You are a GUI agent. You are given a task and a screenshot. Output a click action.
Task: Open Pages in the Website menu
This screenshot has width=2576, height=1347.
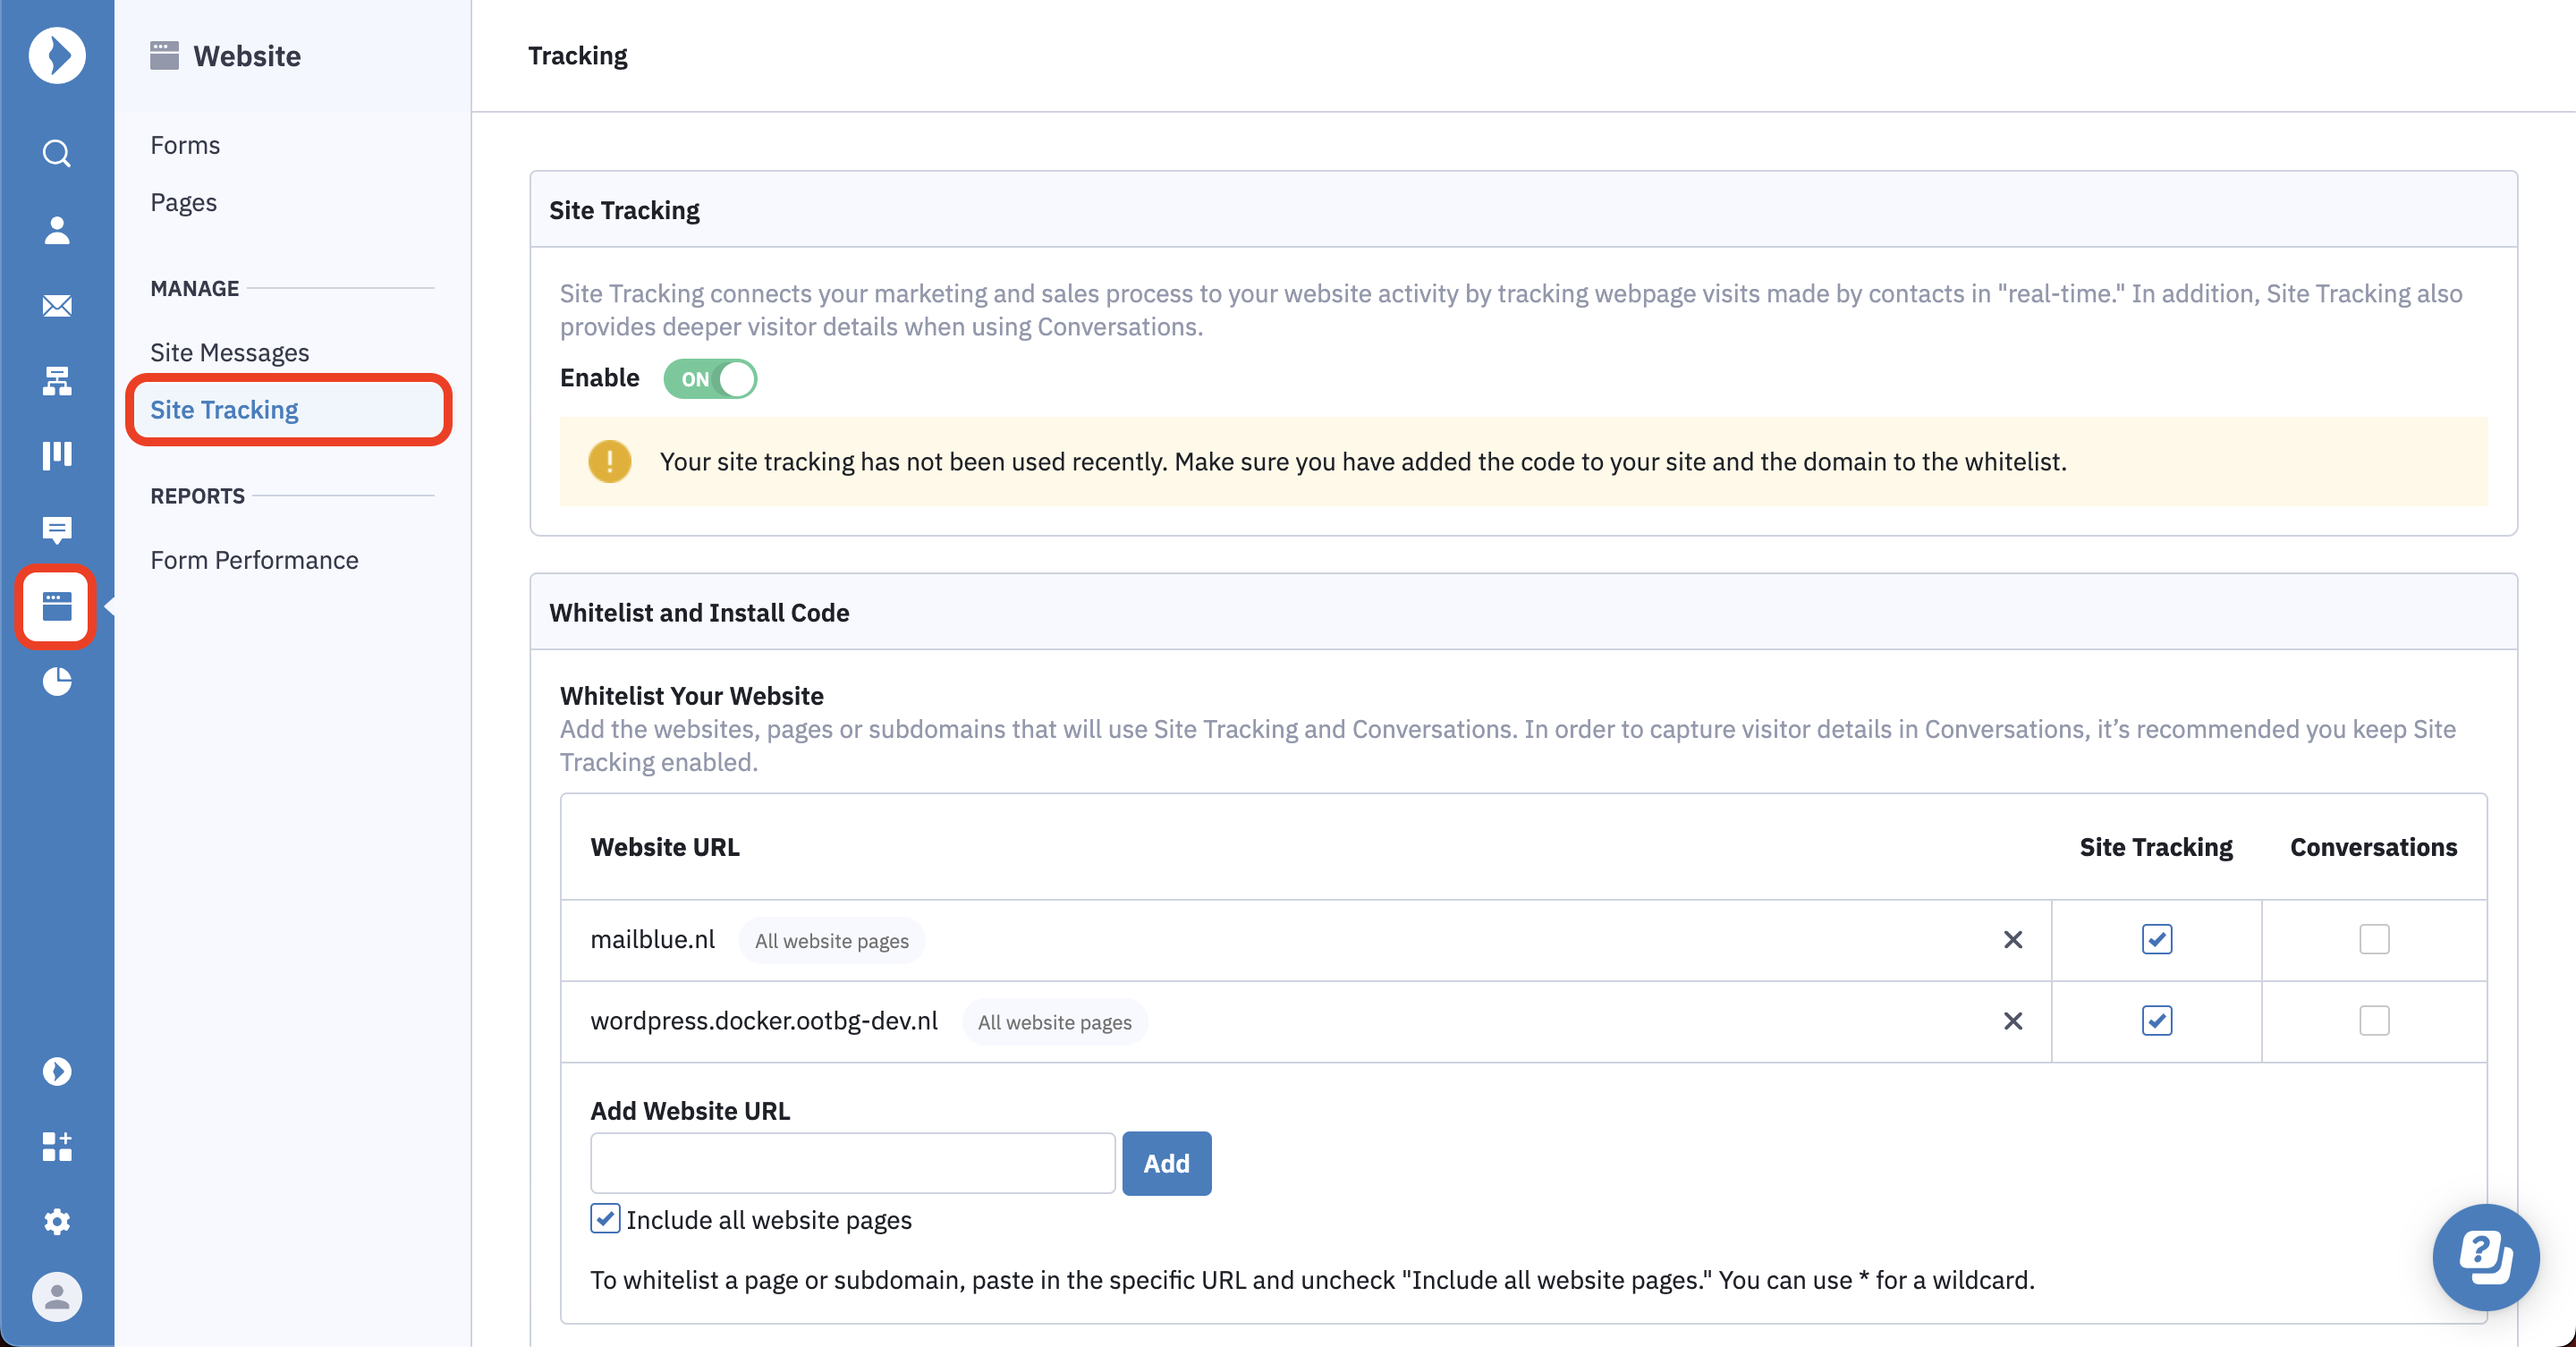coord(183,202)
